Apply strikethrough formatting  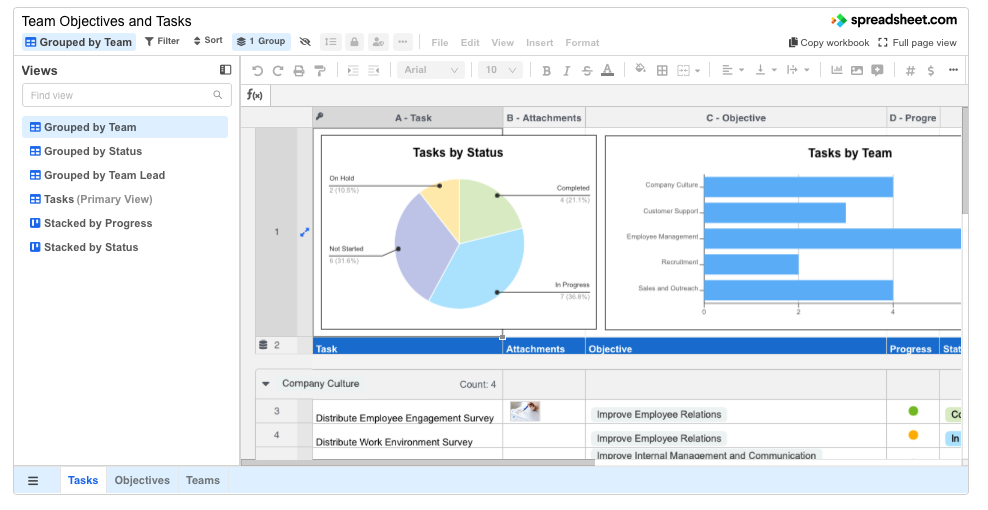pyautogui.click(x=587, y=71)
